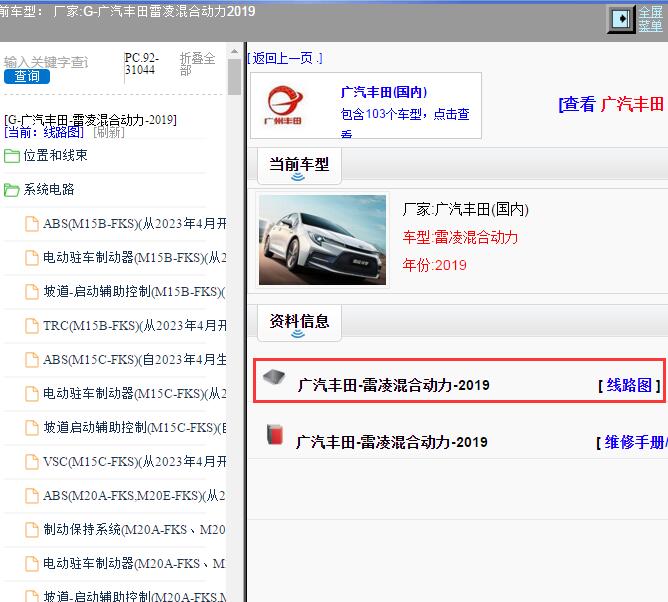Click file icon beside 电动驻车制动器(M20A-FKS)

(x=32, y=565)
